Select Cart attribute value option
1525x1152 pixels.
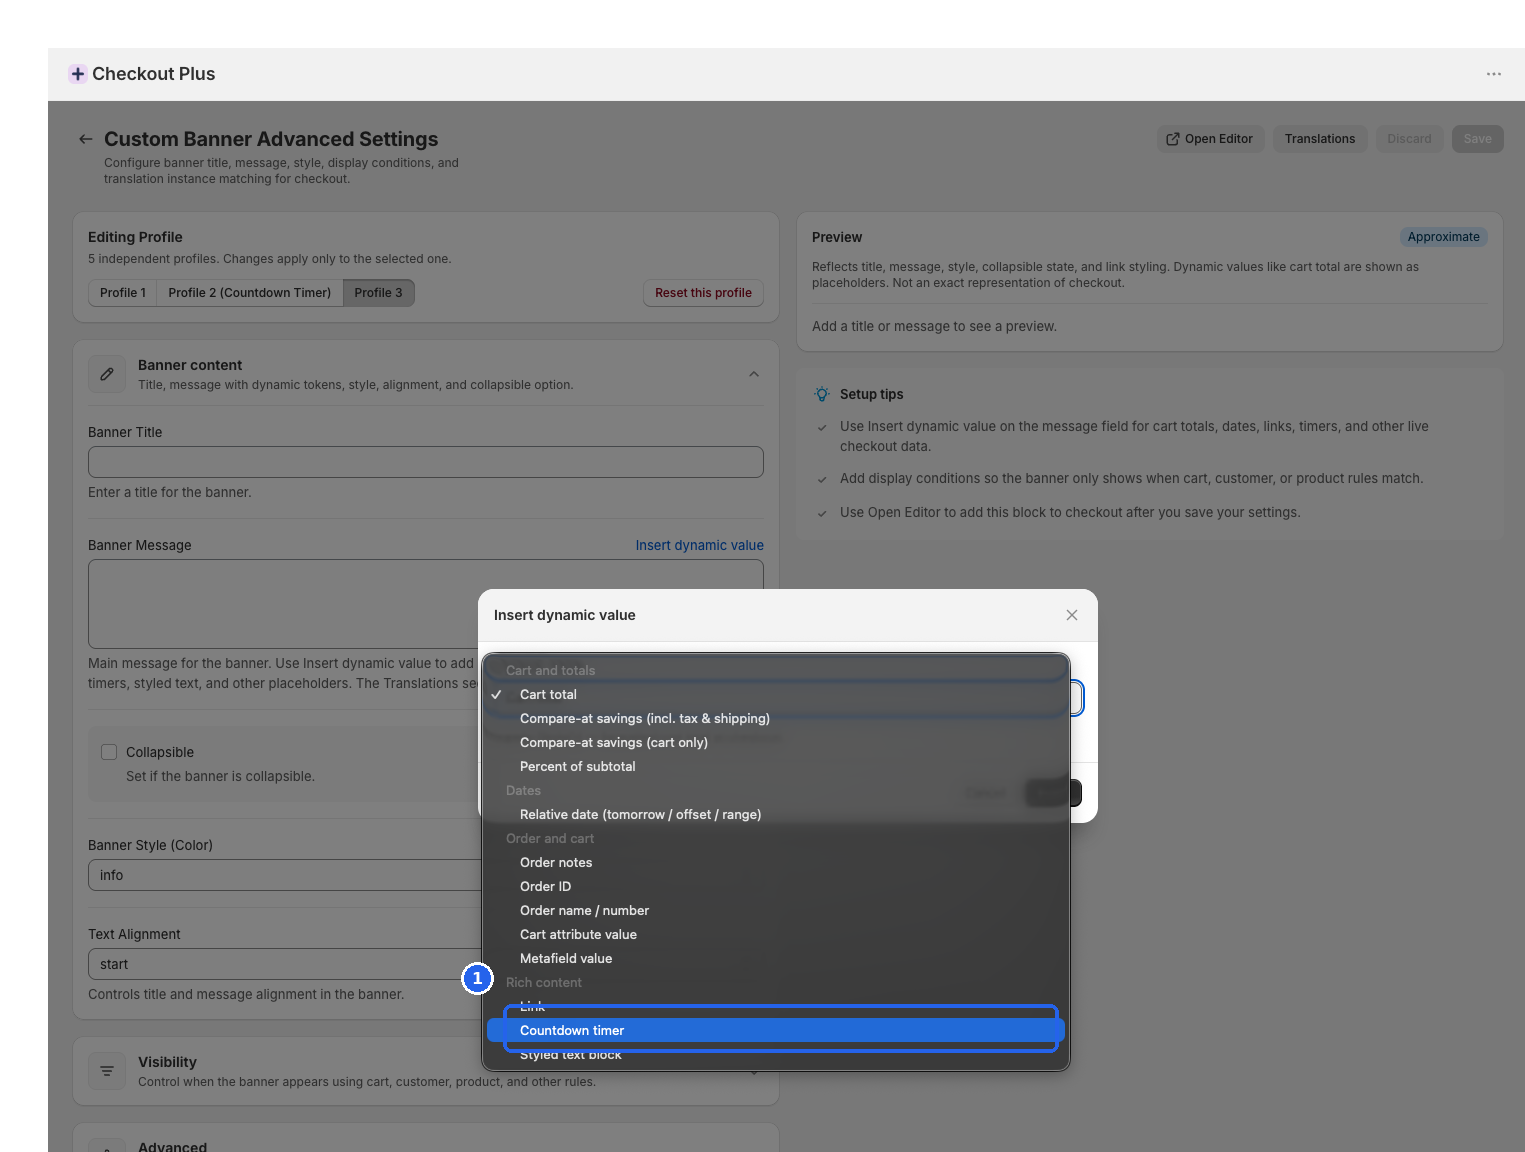tap(776, 934)
